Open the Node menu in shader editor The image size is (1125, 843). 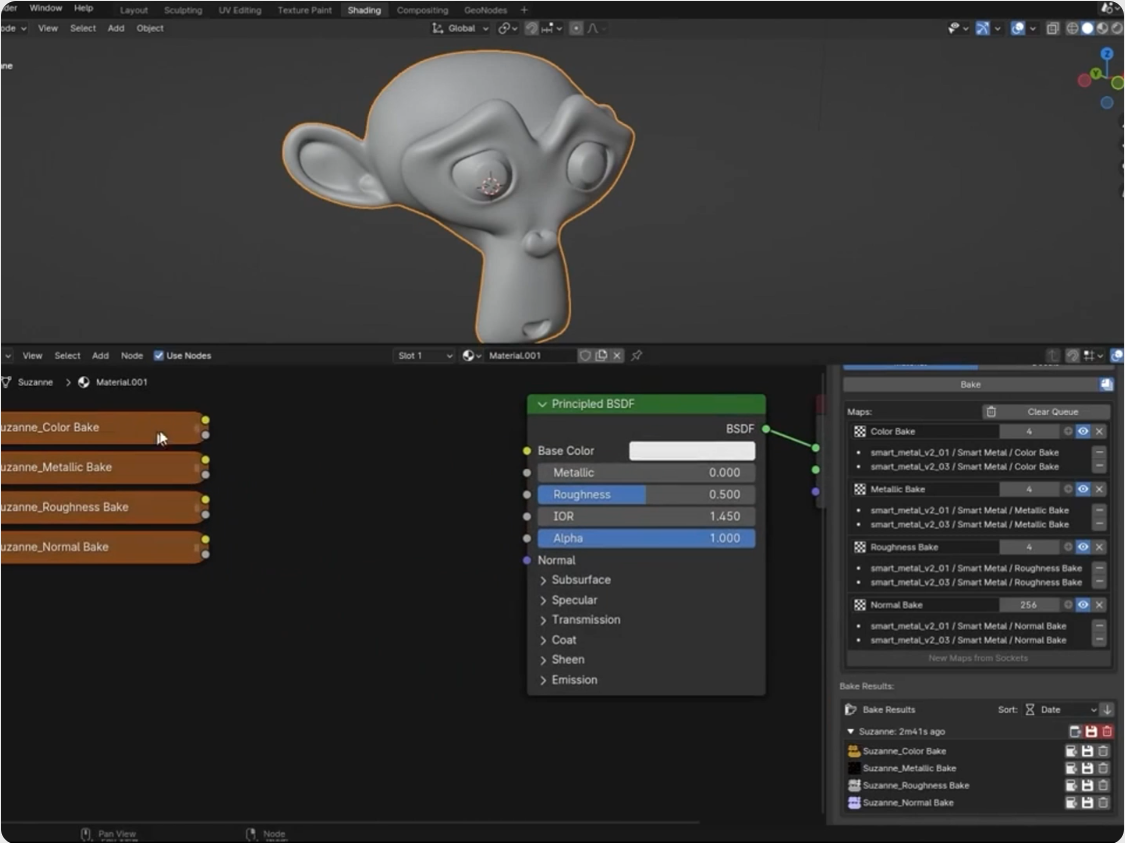(x=132, y=355)
